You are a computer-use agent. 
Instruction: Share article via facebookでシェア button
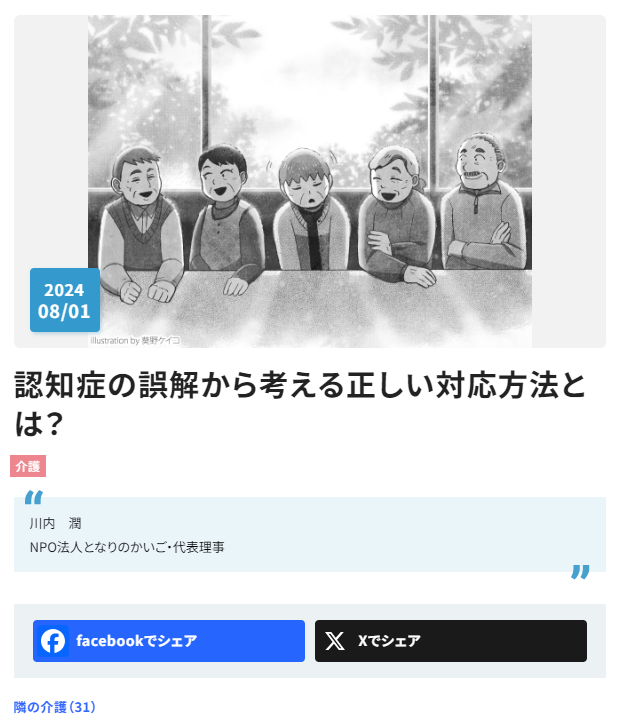click(x=169, y=641)
